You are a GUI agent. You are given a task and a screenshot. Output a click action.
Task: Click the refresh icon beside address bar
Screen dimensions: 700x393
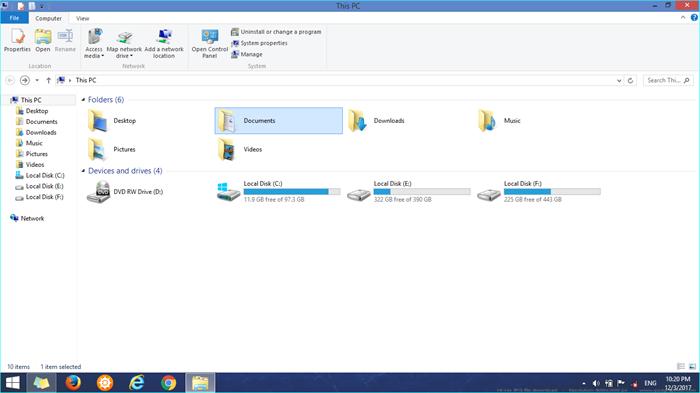click(630, 80)
